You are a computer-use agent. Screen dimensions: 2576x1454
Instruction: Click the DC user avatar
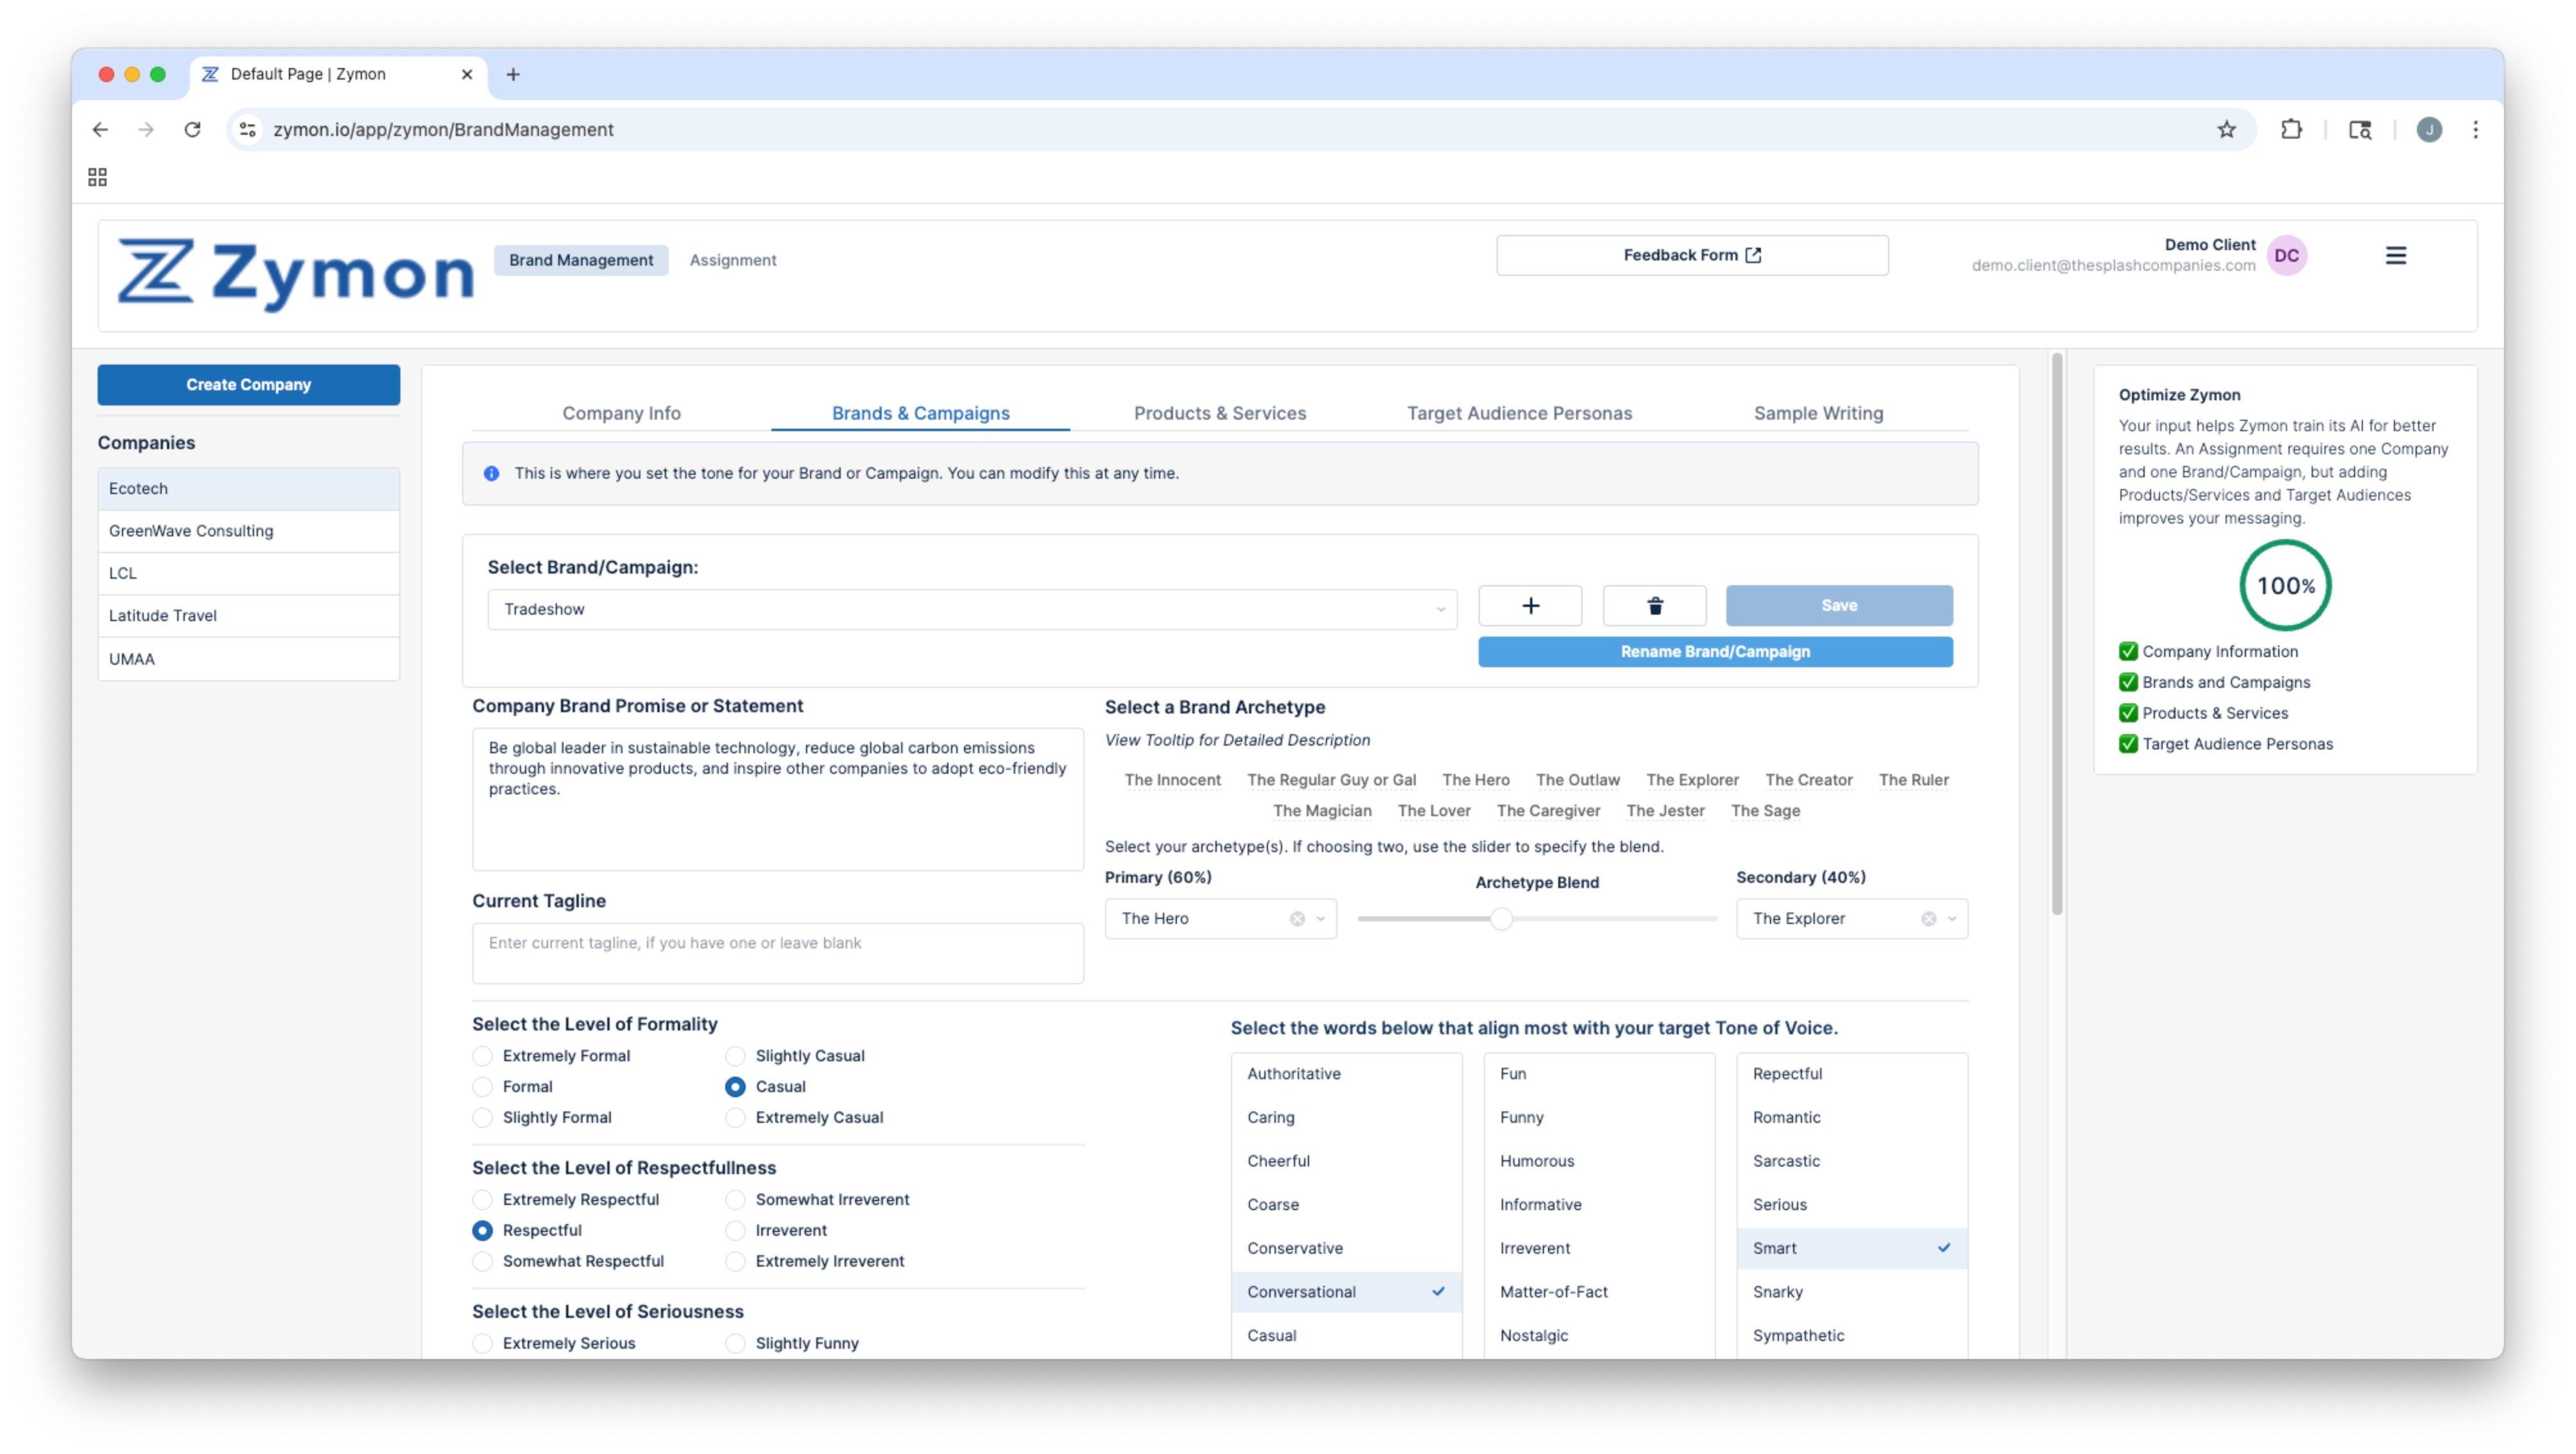(2286, 256)
